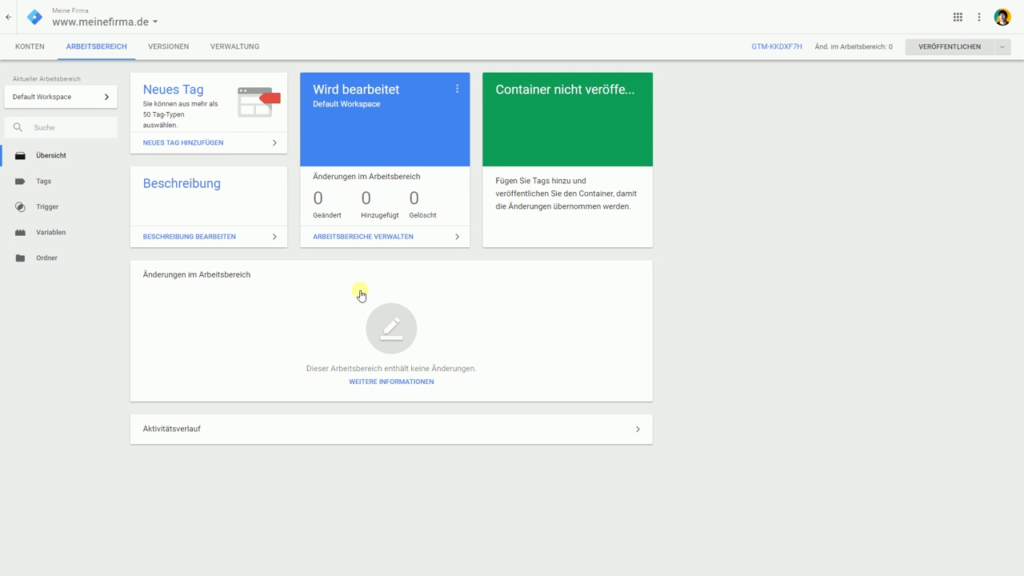Click chevron next to Neues Tag hinzufügen
The height and width of the screenshot is (576, 1024).
(x=274, y=142)
